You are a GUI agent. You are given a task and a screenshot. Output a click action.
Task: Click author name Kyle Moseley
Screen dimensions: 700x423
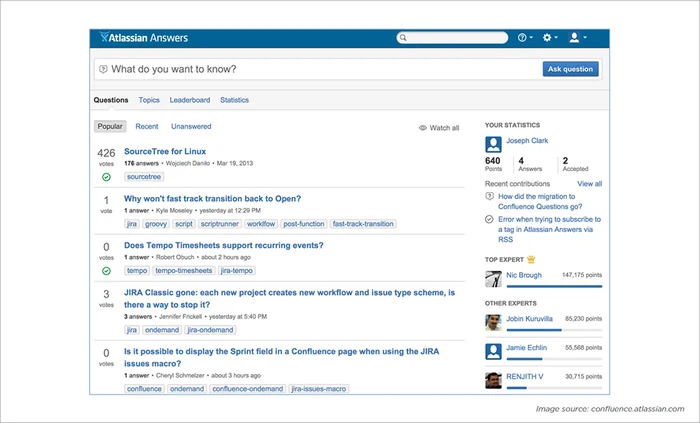tap(174, 211)
